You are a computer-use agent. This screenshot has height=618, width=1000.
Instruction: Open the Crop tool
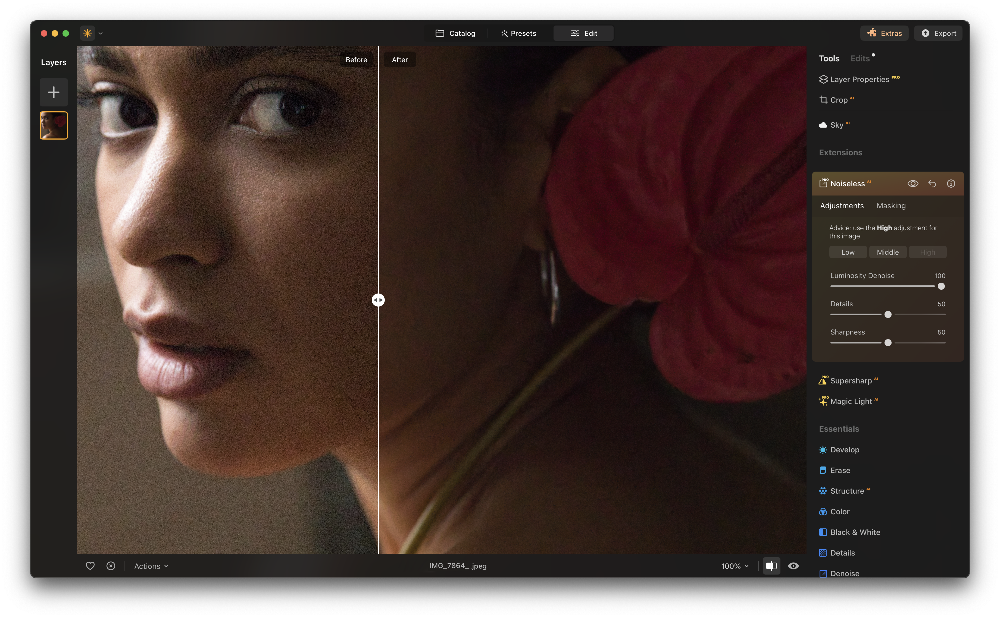[838, 100]
